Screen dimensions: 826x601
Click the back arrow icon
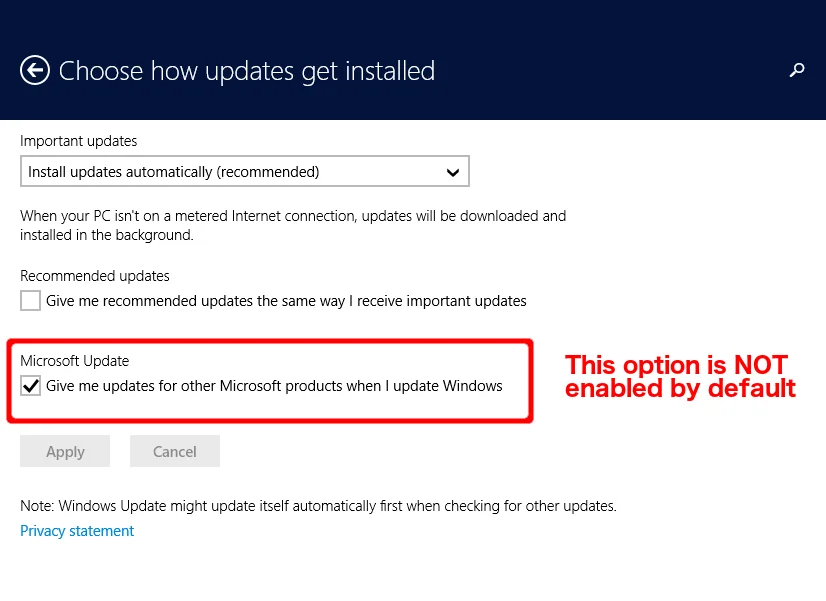click(35, 71)
